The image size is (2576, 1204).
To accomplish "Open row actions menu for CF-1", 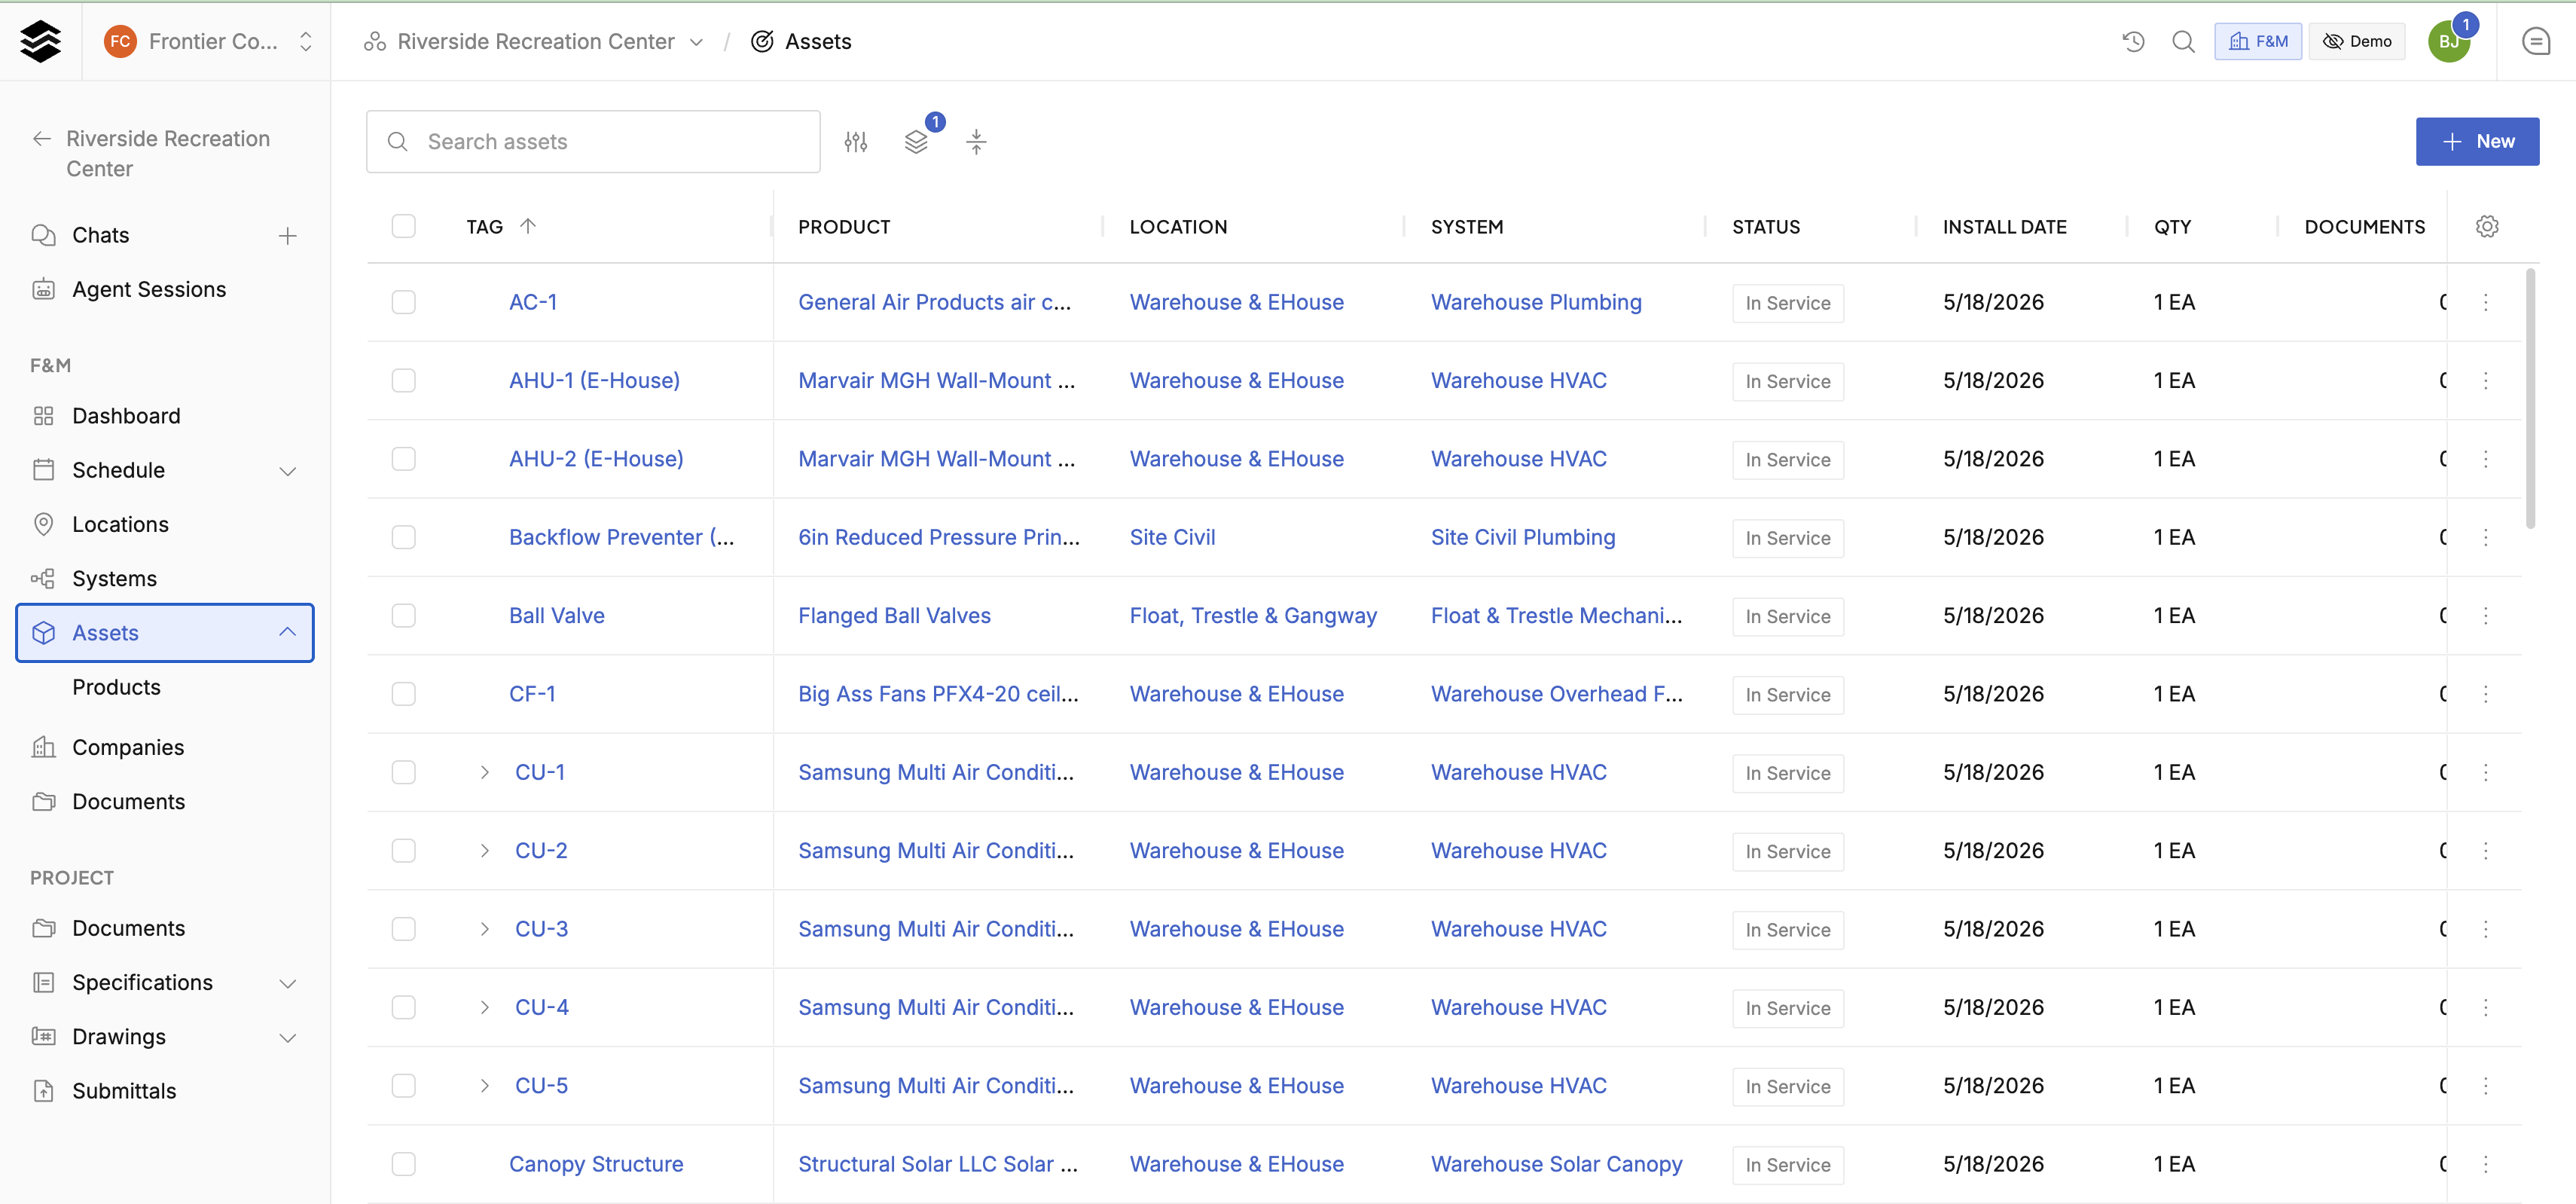I will coord(2485,694).
